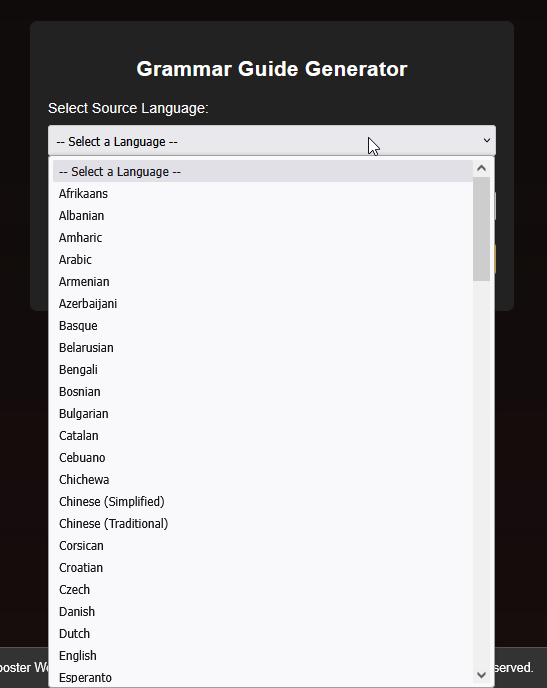Choose Esperanto at list bottom
Viewport: 547px width, 688px height.
coord(263,677)
